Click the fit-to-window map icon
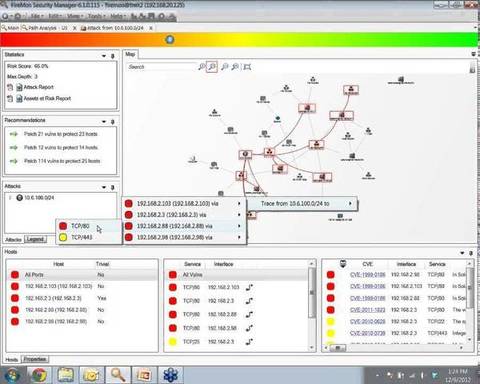The image size is (480, 384). click(247, 67)
